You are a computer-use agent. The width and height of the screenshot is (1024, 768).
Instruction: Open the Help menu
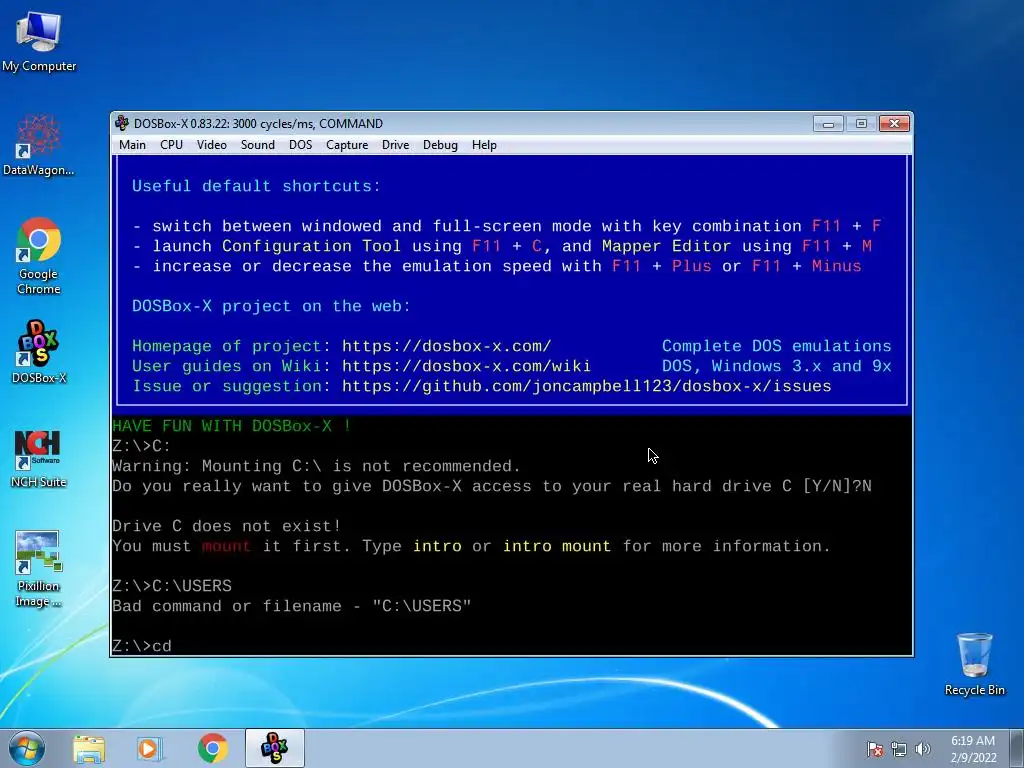tap(484, 145)
